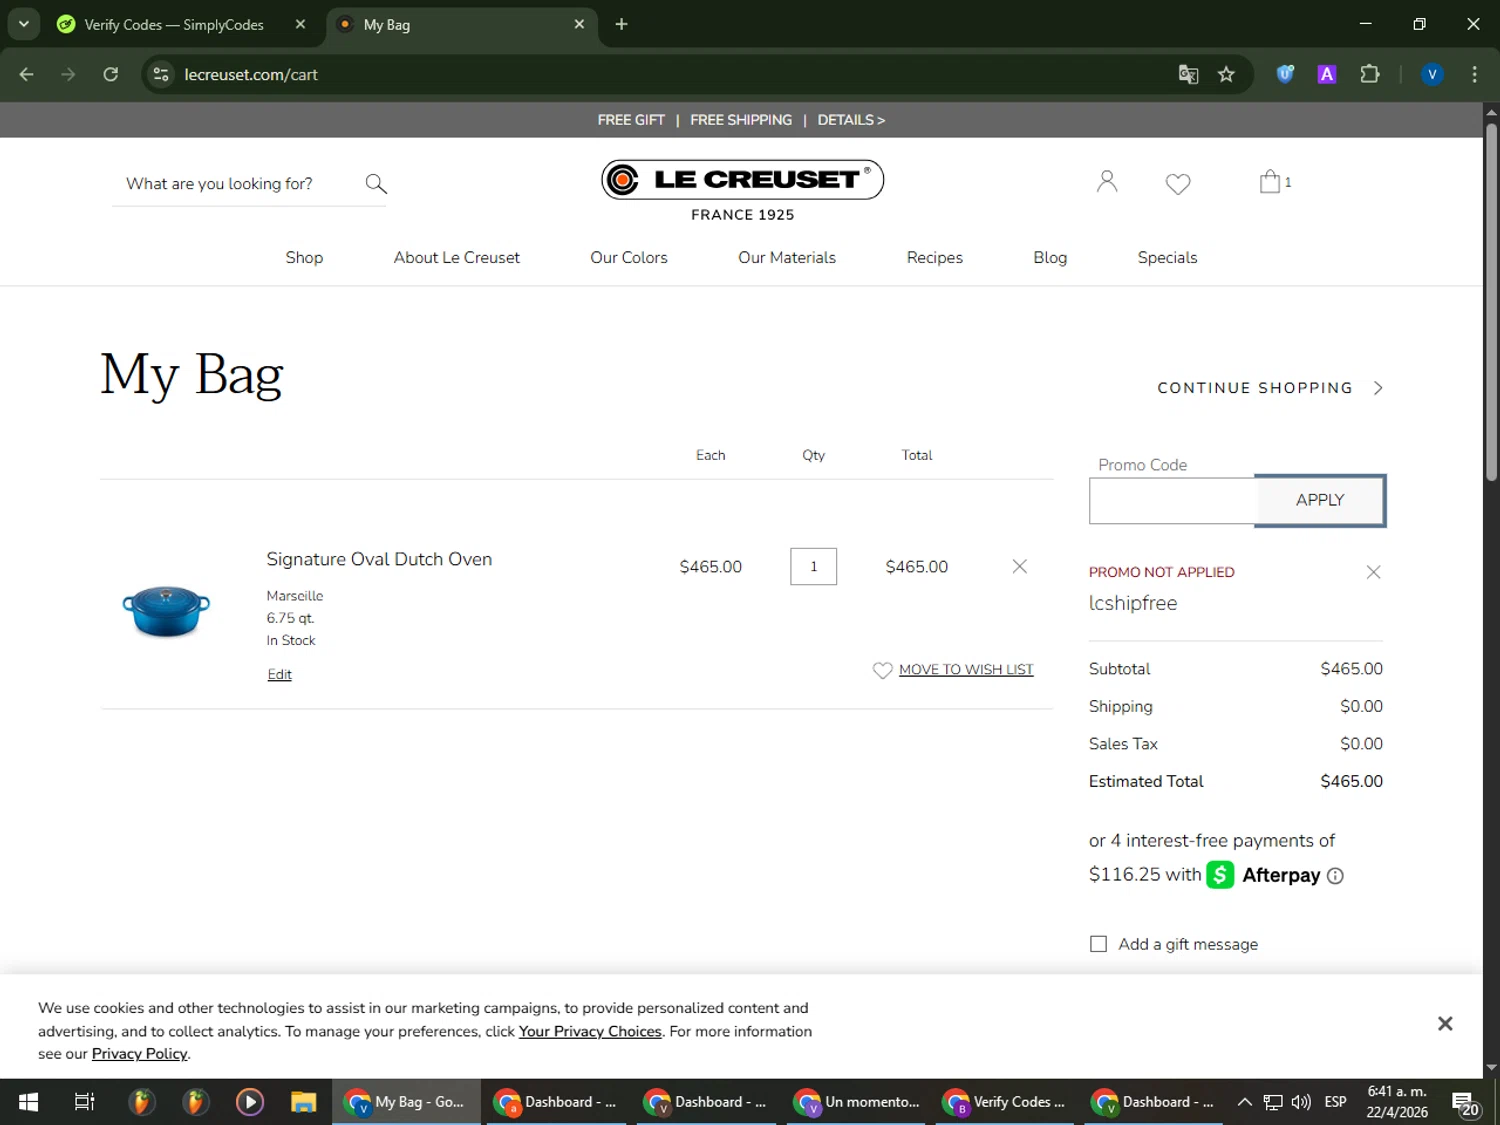This screenshot has width=1500, height=1125.
Task: Click the browser back arrow
Action: tap(27, 74)
